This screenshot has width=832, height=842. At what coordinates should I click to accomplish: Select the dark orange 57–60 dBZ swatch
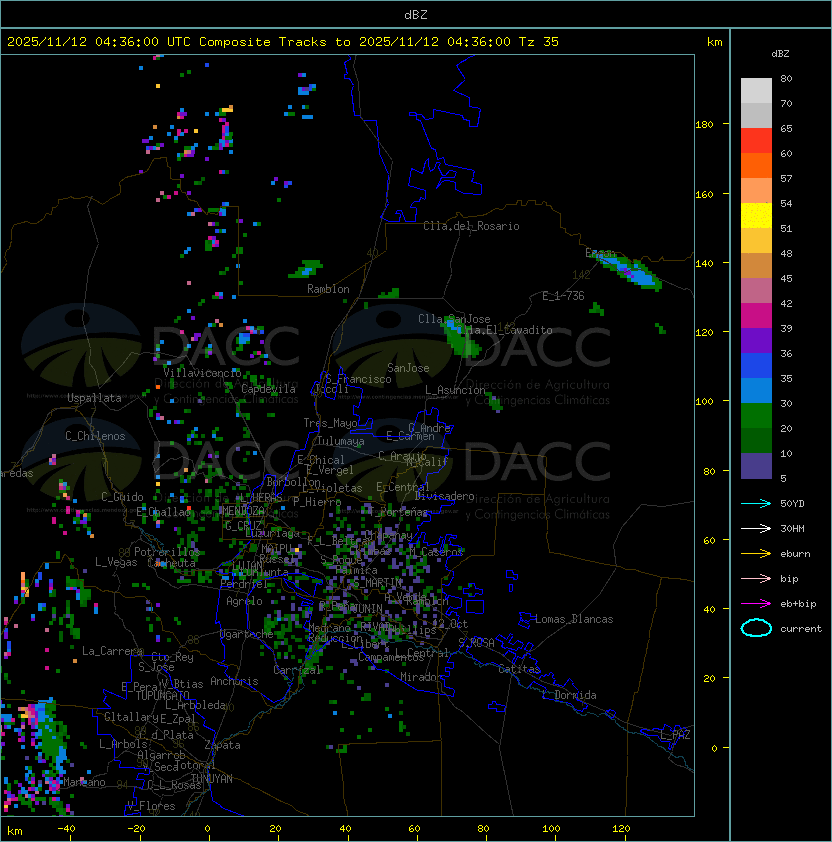point(756,165)
